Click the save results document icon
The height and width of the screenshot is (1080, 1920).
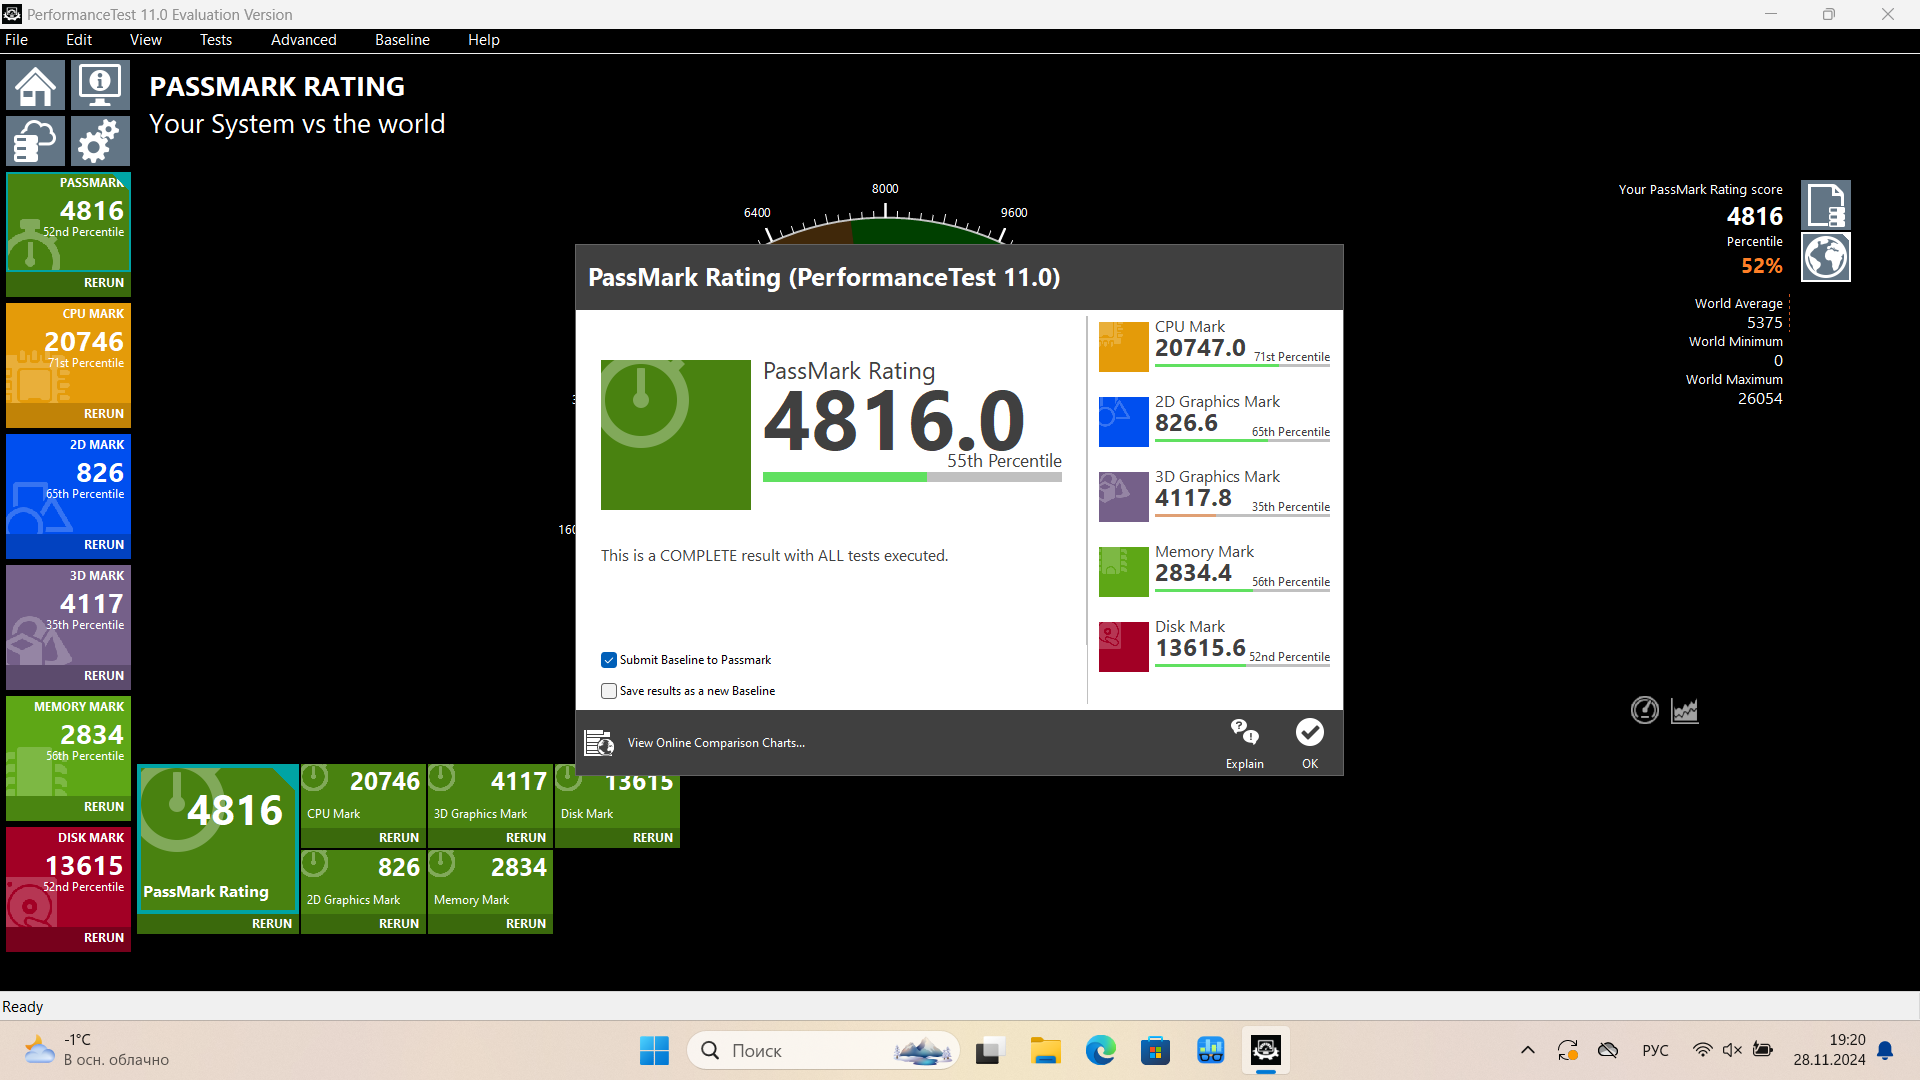pyautogui.click(x=1825, y=205)
